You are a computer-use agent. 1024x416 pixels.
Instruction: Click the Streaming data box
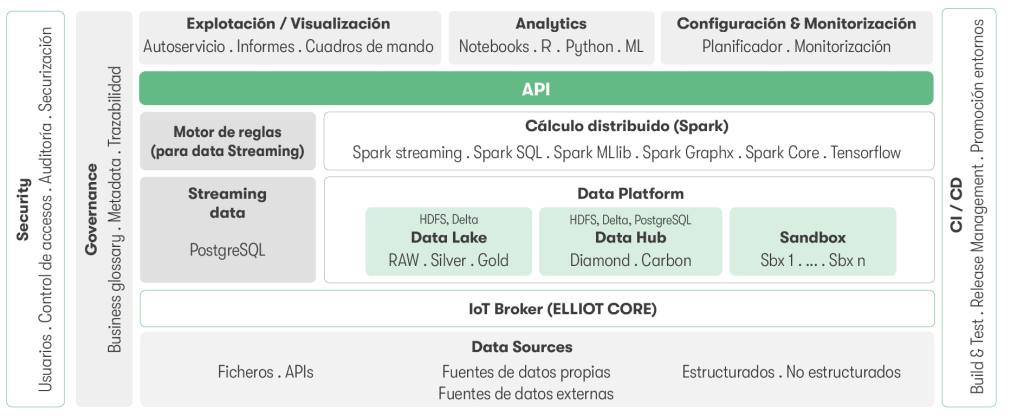[227, 229]
